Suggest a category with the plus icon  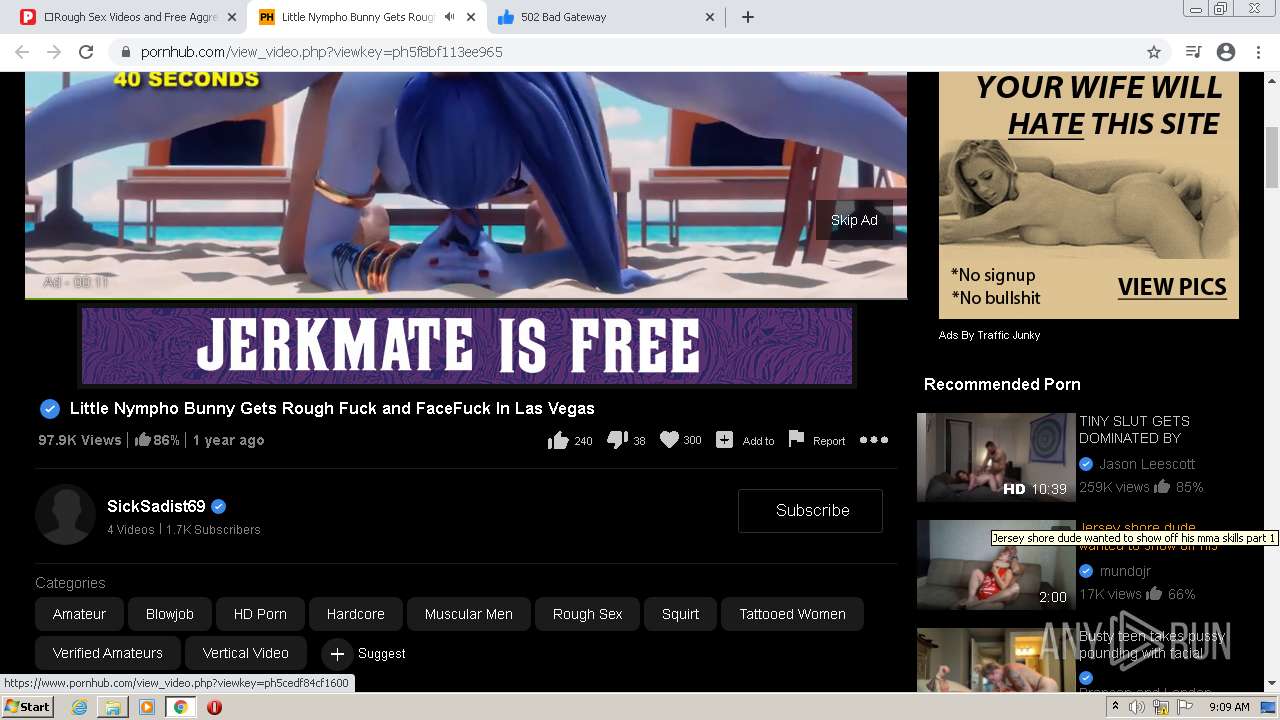pos(337,654)
